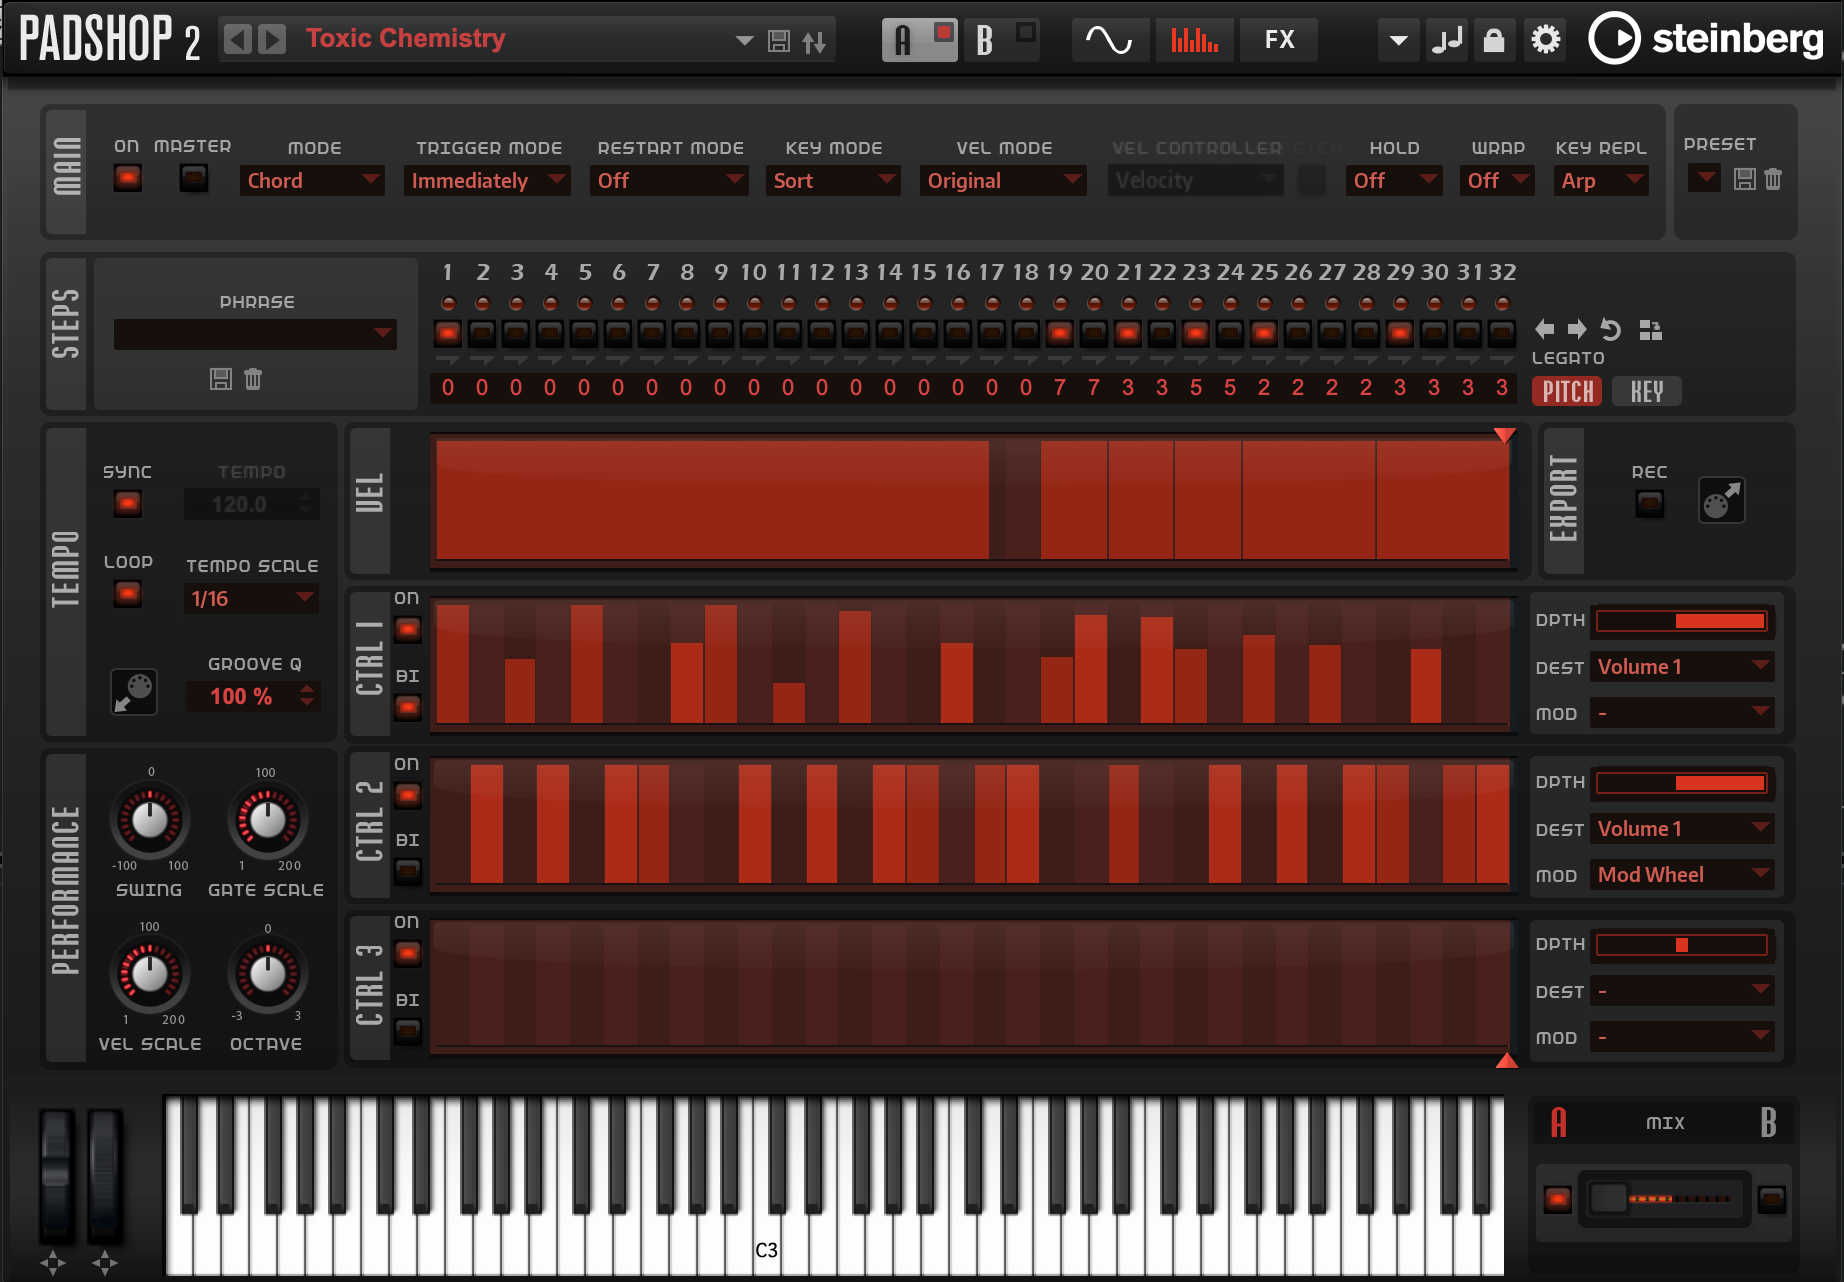Image resolution: width=1844 pixels, height=1282 pixels.
Task: Expand the Tempo Scale 1/16 dropdown
Action: click(252, 599)
